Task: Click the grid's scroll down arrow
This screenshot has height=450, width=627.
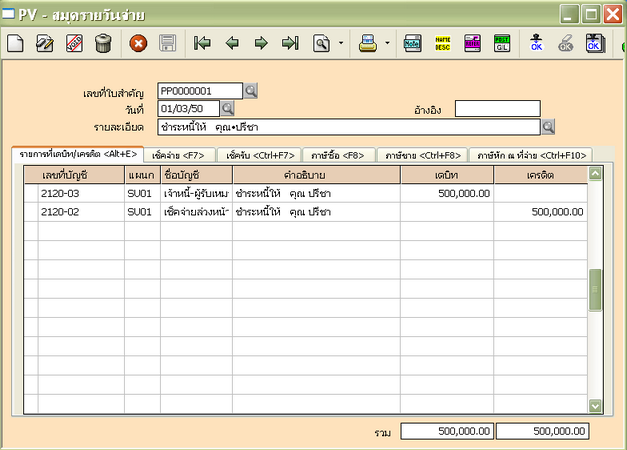Action: pyautogui.click(x=596, y=406)
